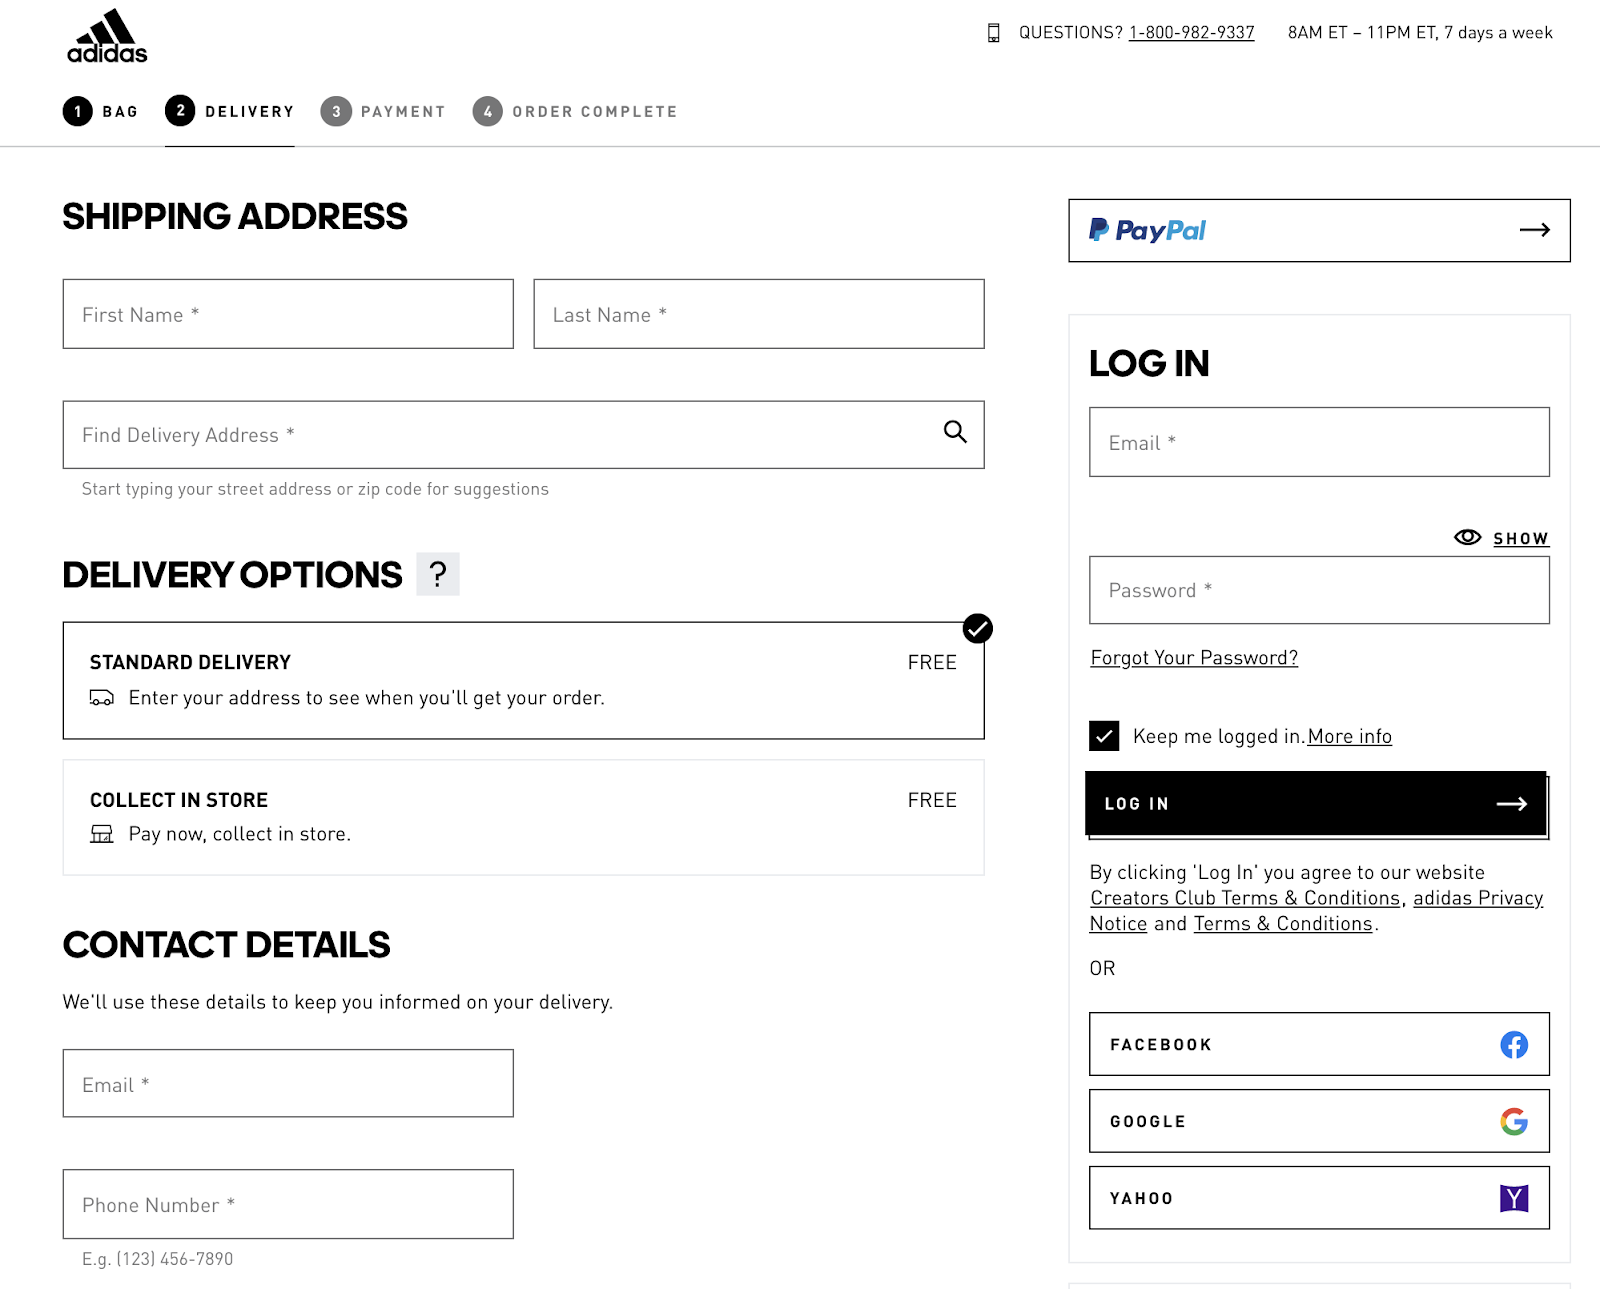Viewport: 1600px width, 1289px height.
Task: Click the address search magnifier icon
Action: (x=955, y=432)
